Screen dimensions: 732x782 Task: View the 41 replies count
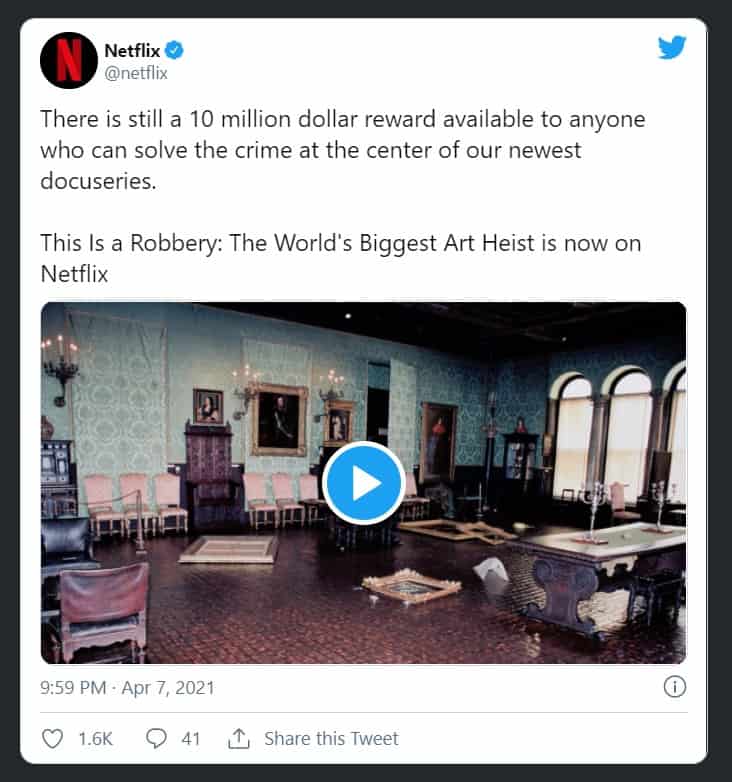[190, 739]
